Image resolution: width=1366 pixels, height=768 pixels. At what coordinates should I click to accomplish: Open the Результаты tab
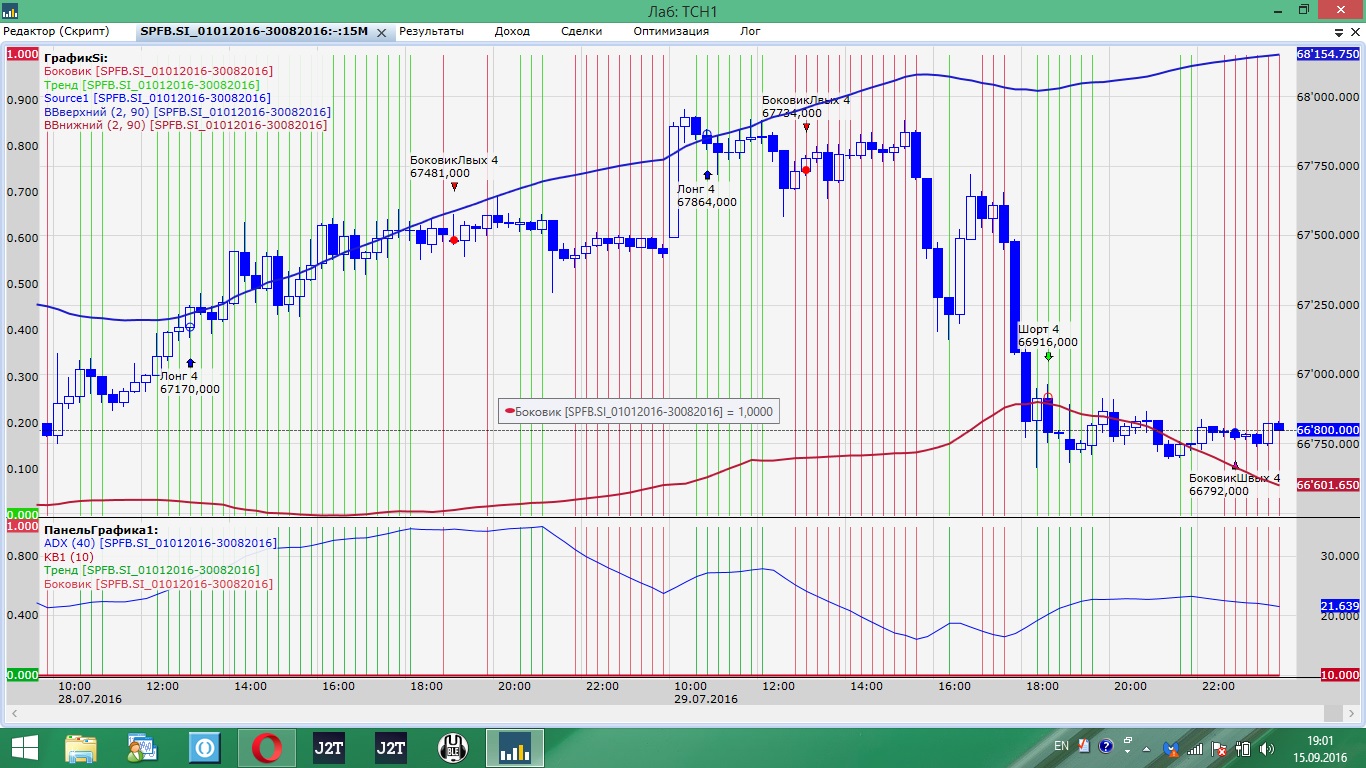(432, 31)
